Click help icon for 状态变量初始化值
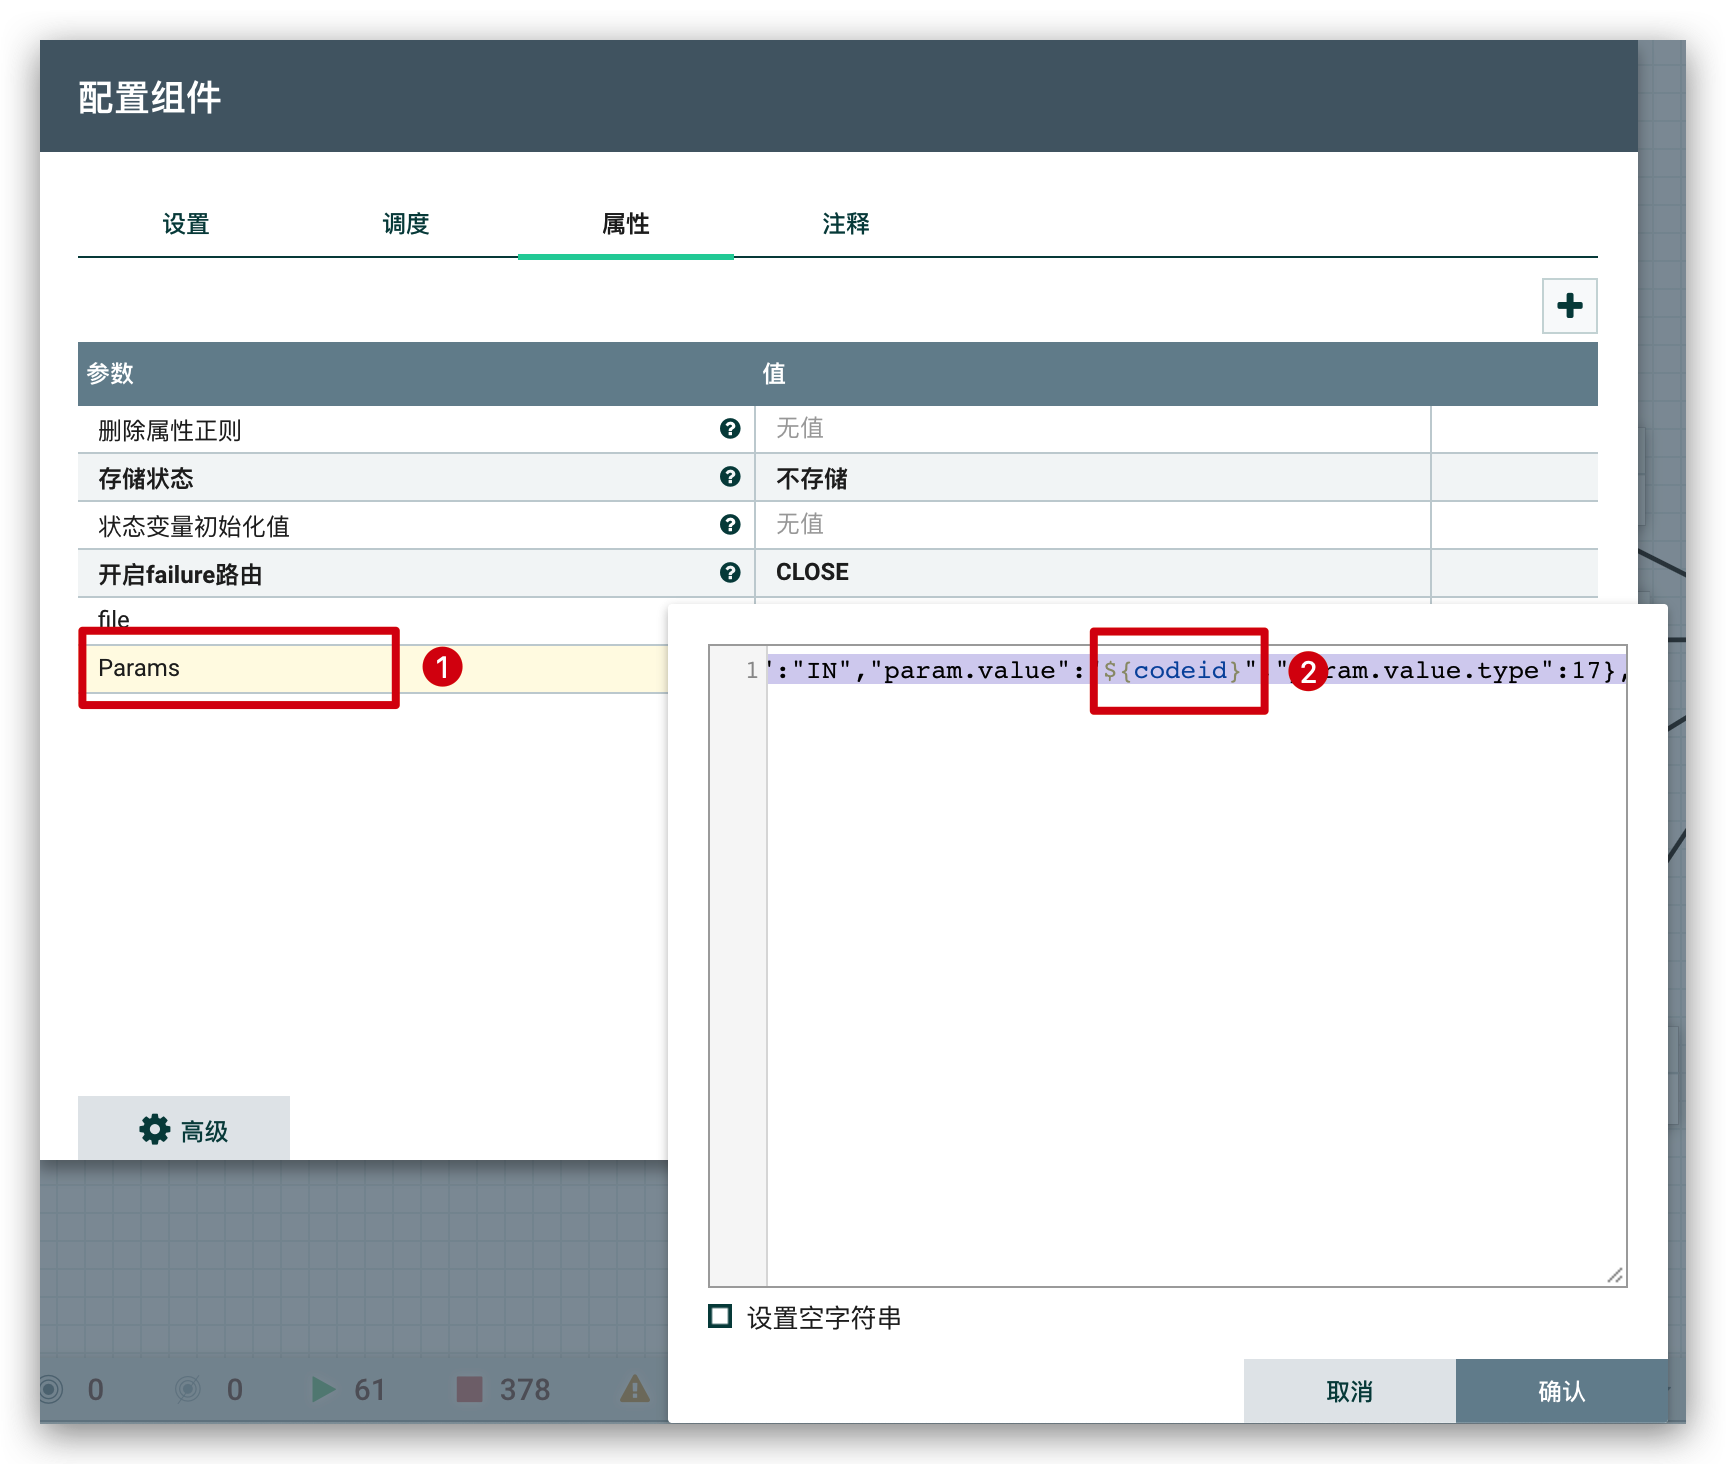Image resolution: width=1726 pixels, height=1464 pixels. pyautogui.click(x=730, y=525)
